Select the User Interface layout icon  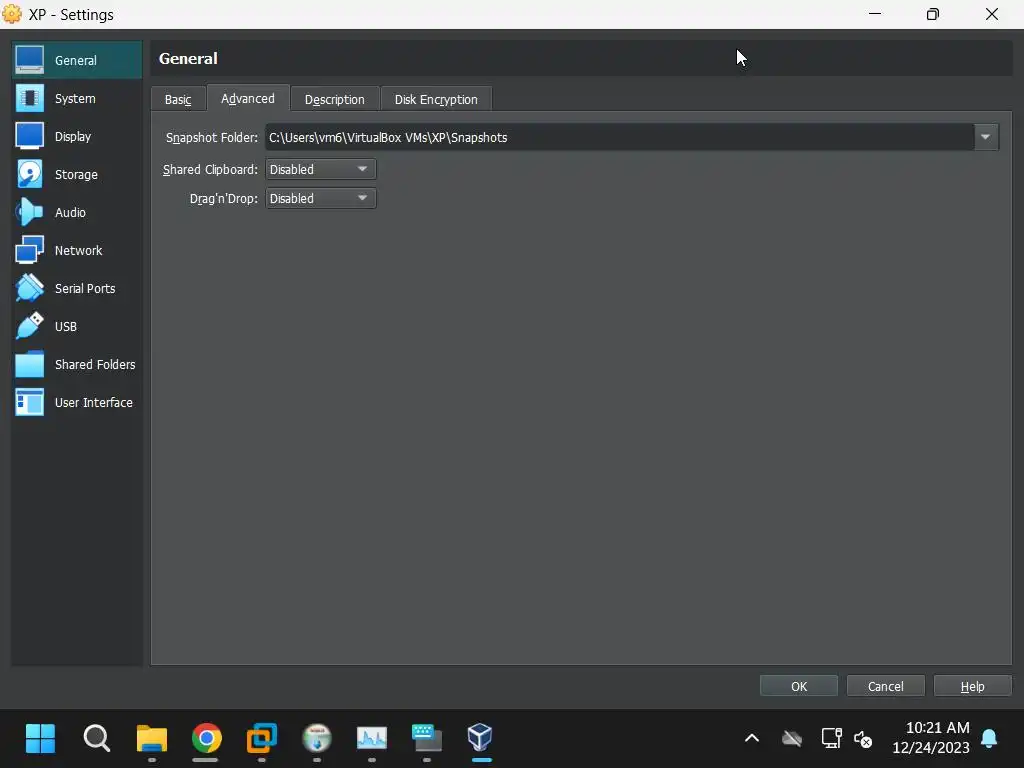pos(29,402)
